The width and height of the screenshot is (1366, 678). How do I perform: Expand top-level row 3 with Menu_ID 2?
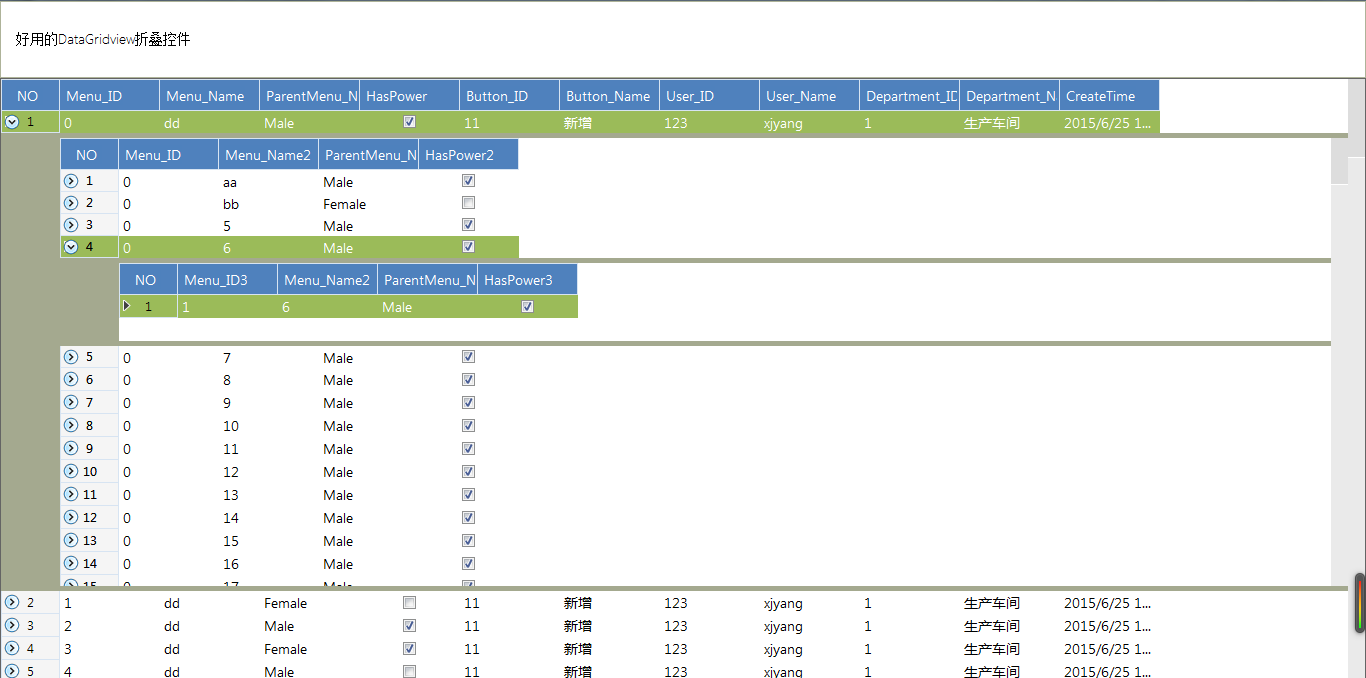(x=12, y=625)
